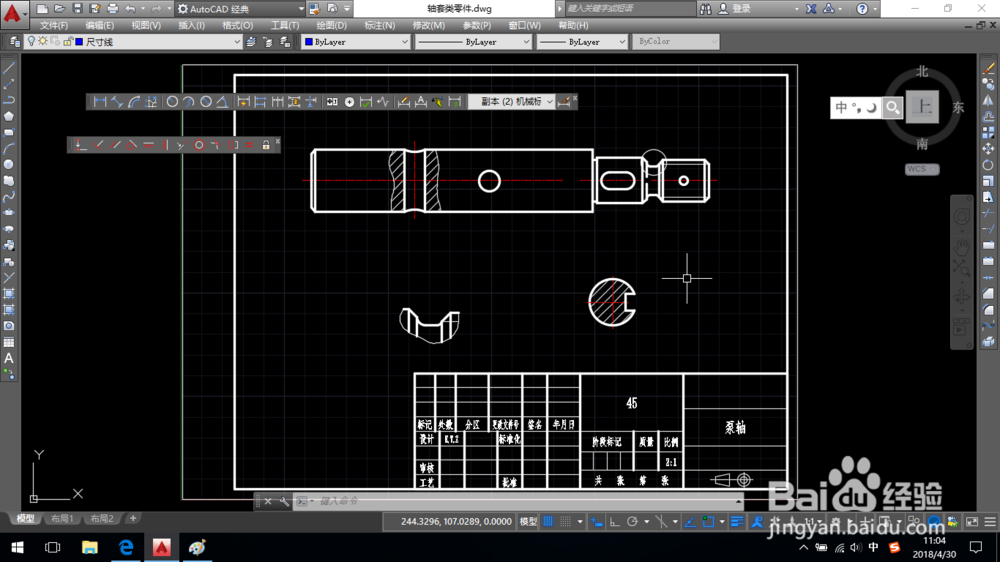The width and height of the screenshot is (1000, 562).
Task: Open the 格式(O) menu
Action: (237, 26)
